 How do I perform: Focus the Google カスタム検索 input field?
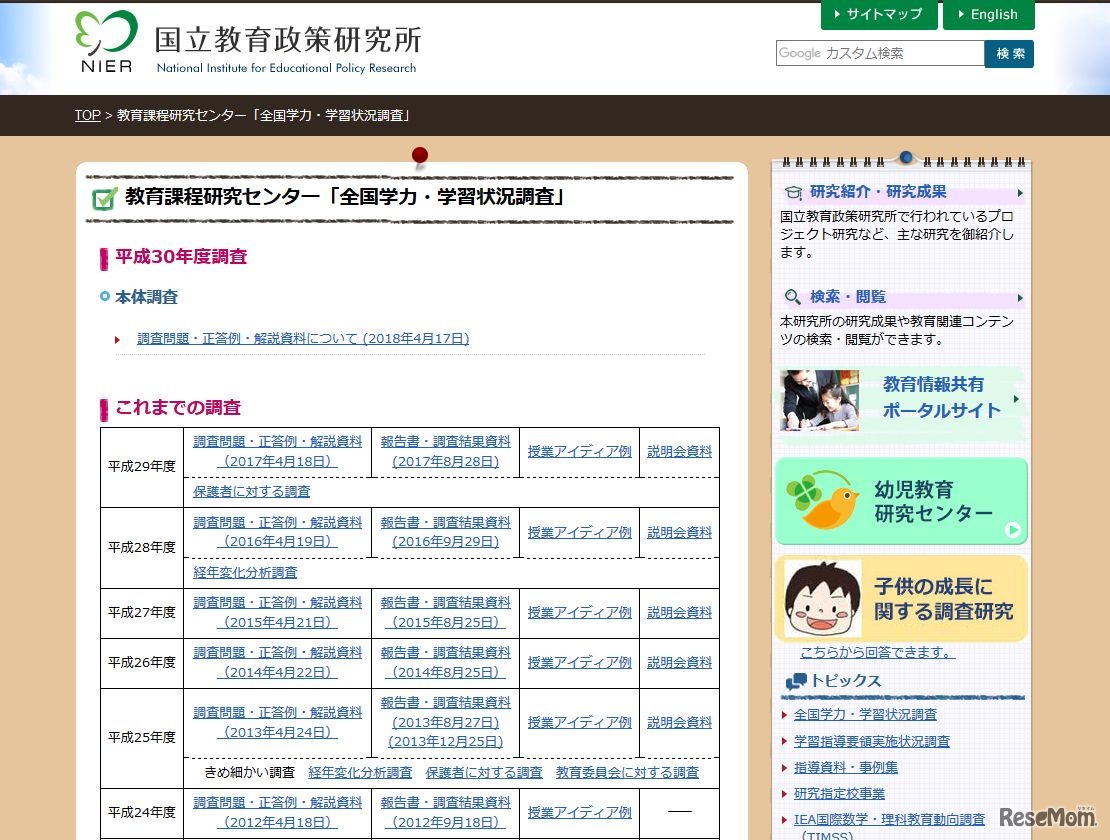coord(880,54)
